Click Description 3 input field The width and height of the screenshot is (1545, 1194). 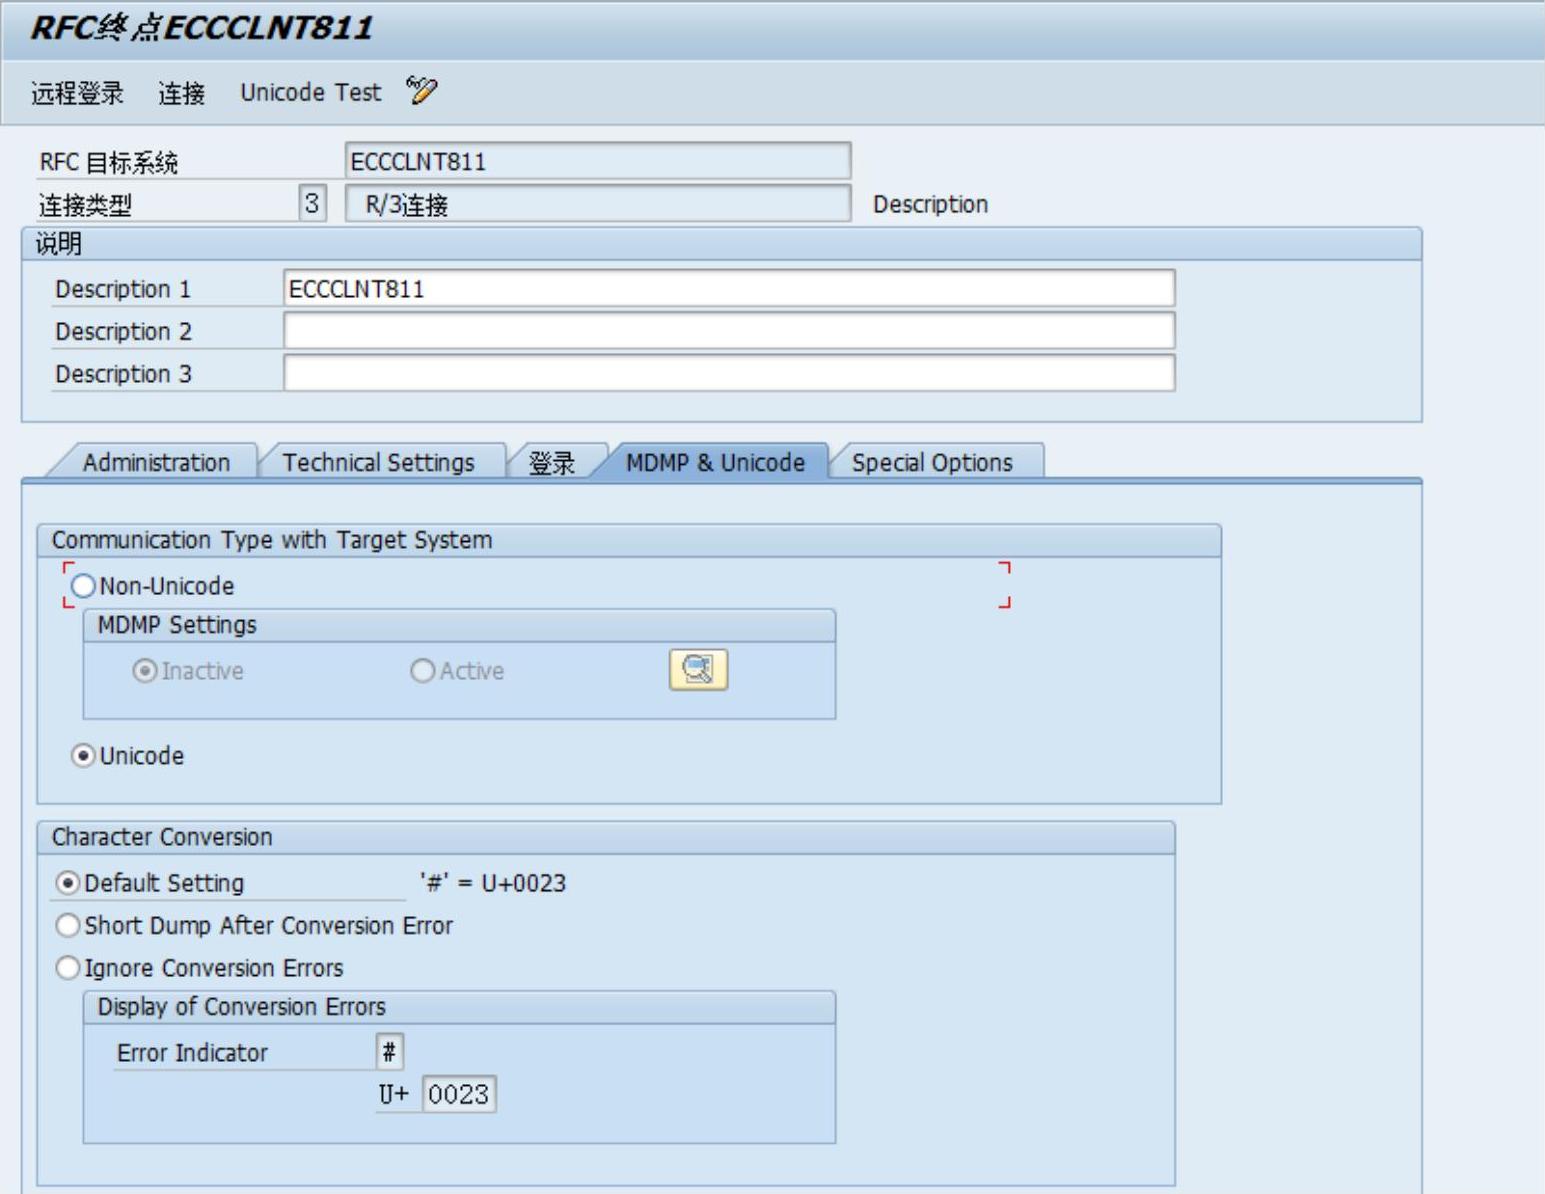click(729, 374)
